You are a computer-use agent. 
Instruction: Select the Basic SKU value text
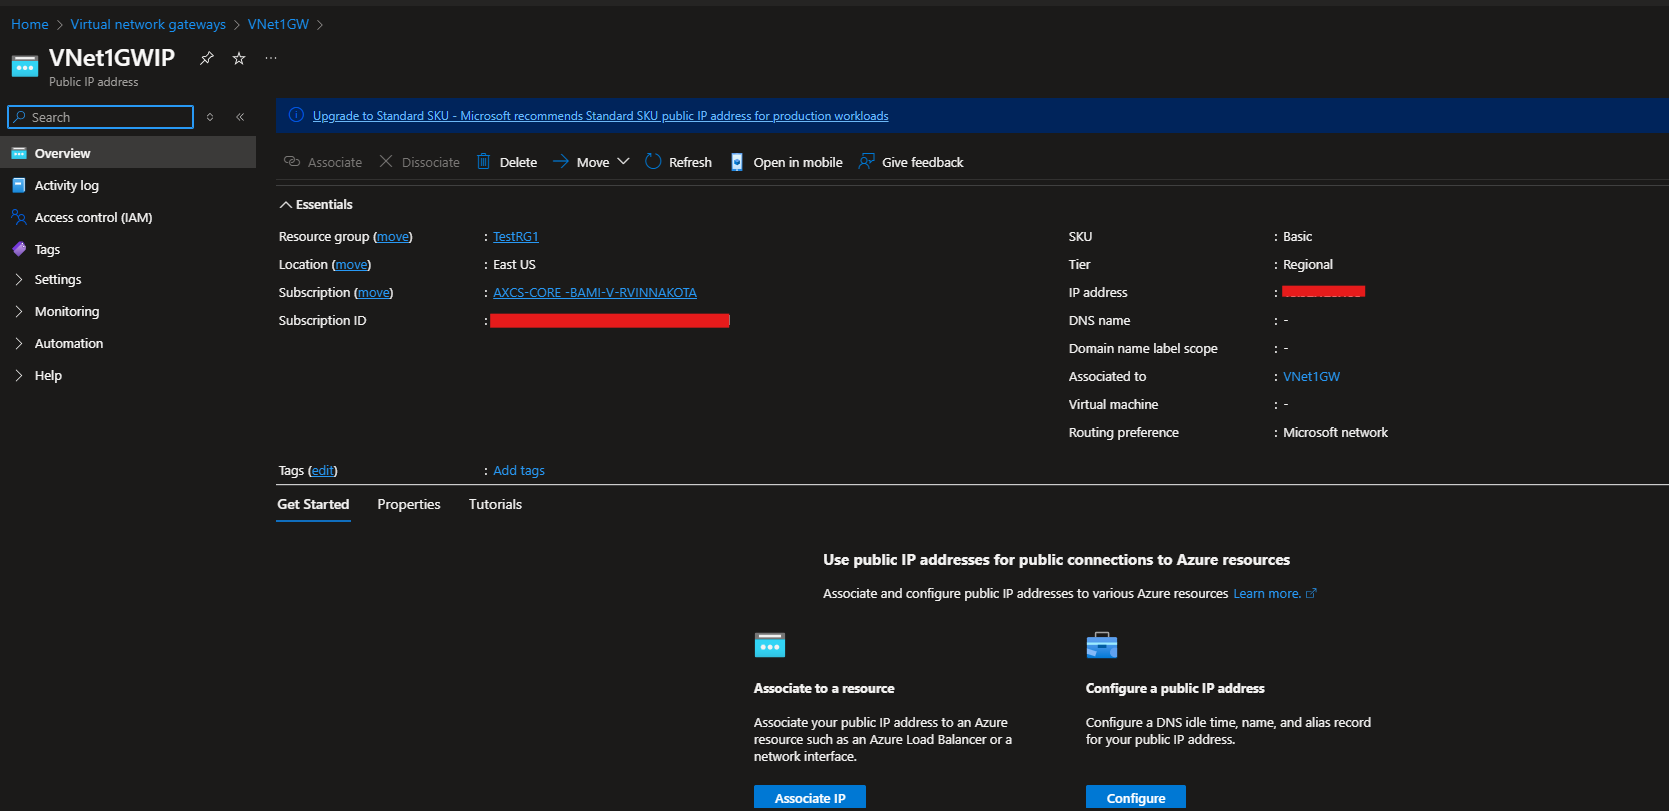pyautogui.click(x=1297, y=237)
